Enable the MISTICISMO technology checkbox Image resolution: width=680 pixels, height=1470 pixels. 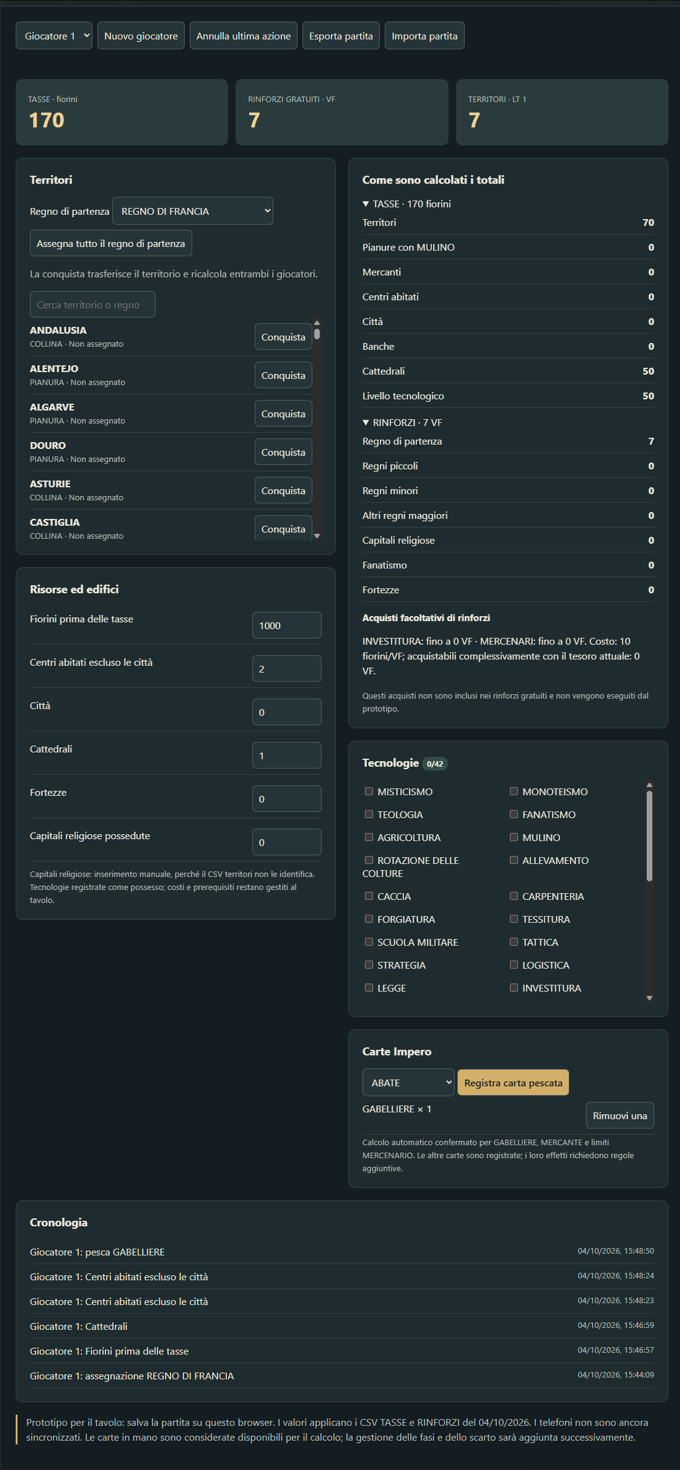369,791
